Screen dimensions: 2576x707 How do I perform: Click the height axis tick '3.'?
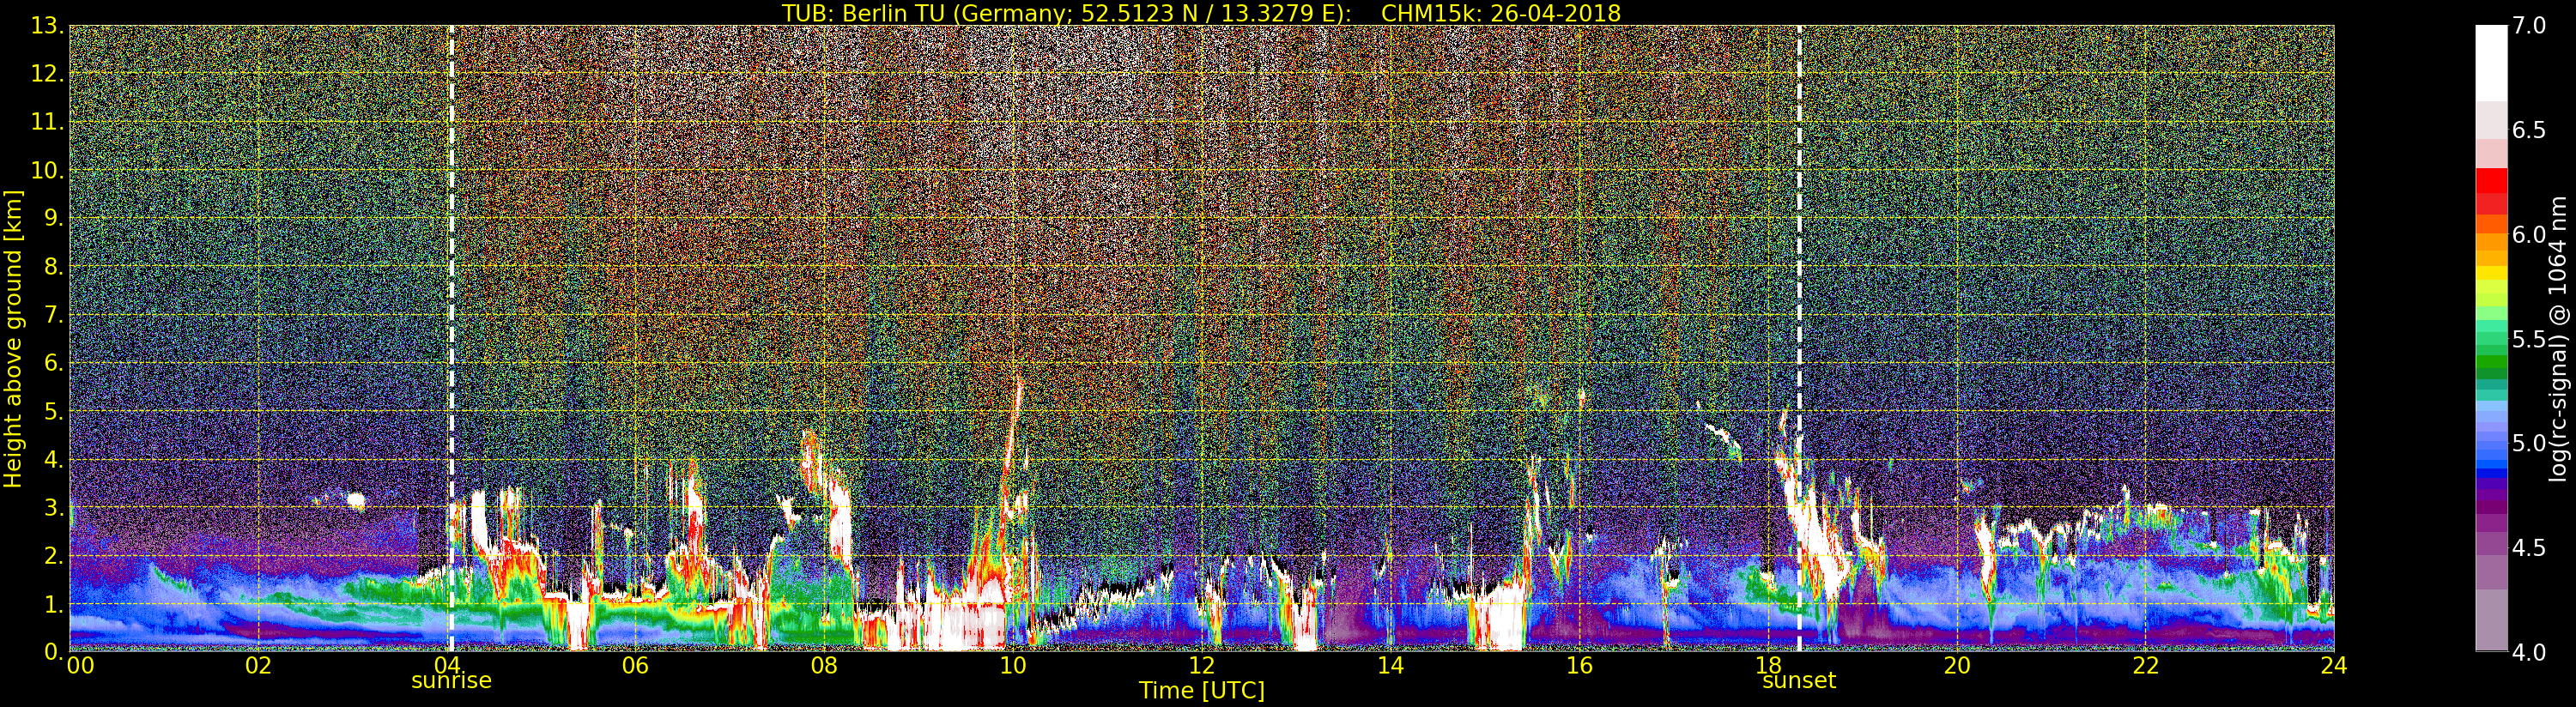54,508
